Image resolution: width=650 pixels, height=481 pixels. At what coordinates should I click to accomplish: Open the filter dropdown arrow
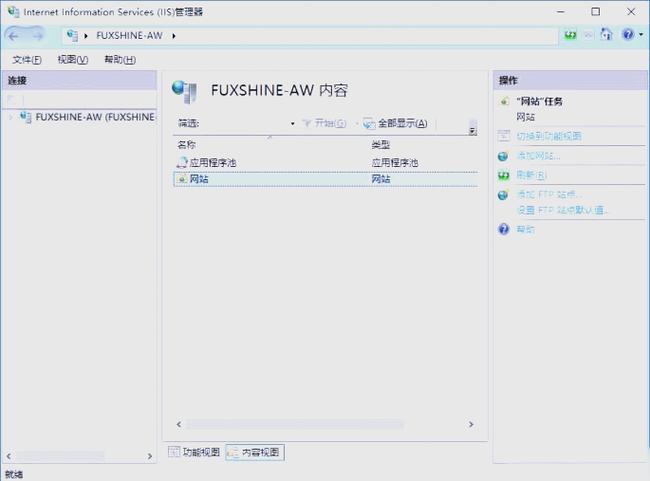pos(293,124)
